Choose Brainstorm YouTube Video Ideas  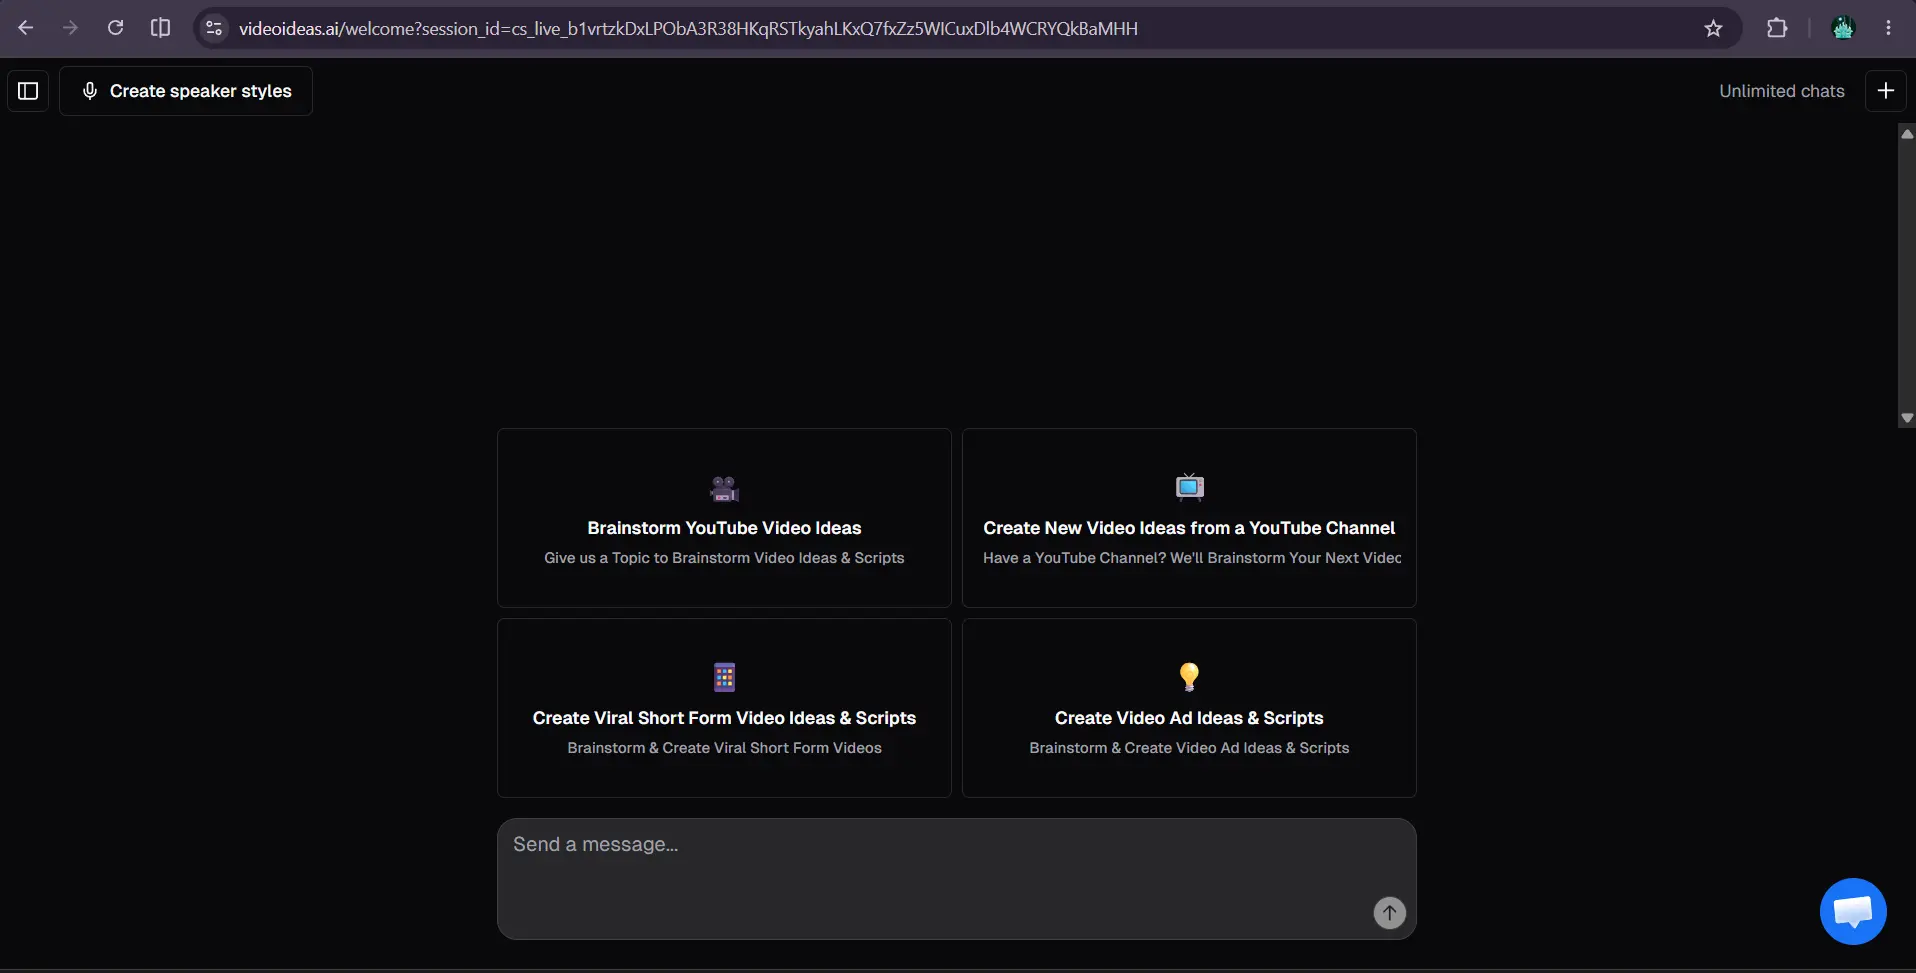(724, 518)
